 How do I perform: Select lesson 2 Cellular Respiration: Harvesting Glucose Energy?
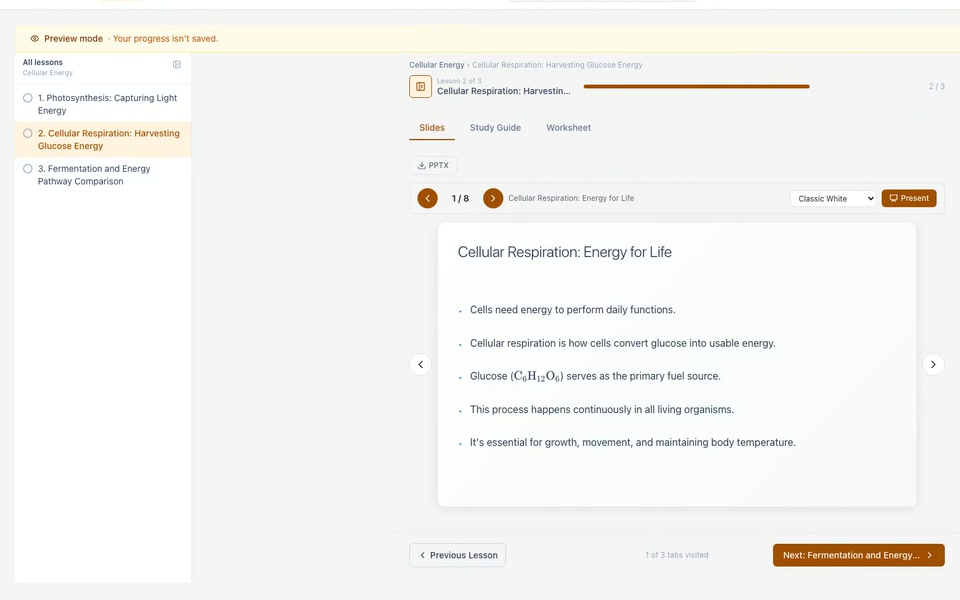tap(103, 140)
